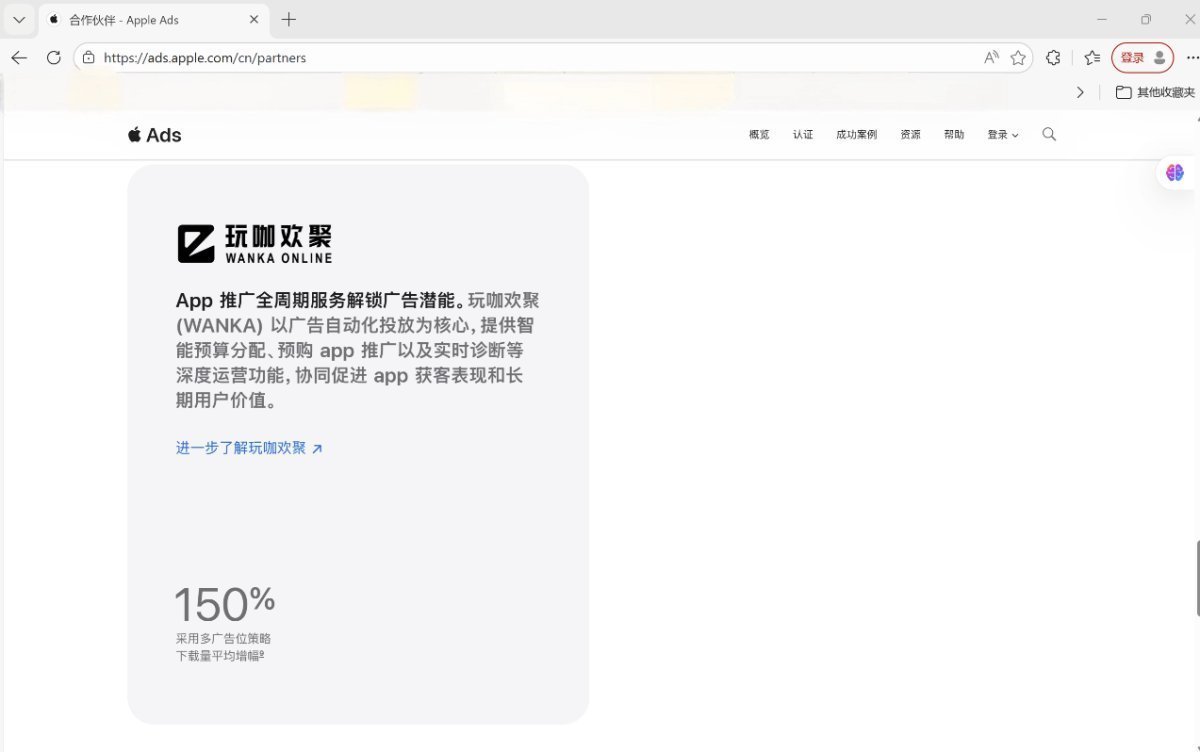Expand the 登录 dropdown in navigation
This screenshot has width=1200, height=752.
click(x=1002, y=135)
